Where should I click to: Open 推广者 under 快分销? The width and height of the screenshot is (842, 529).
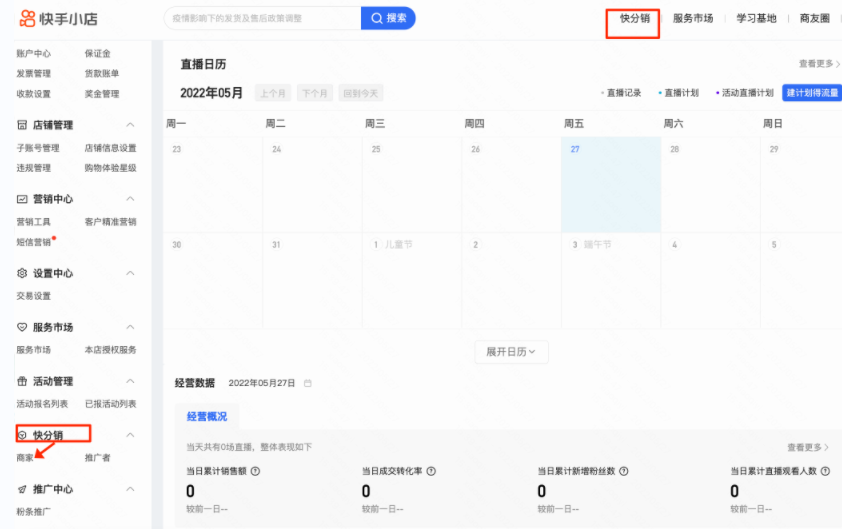point(97,458)
